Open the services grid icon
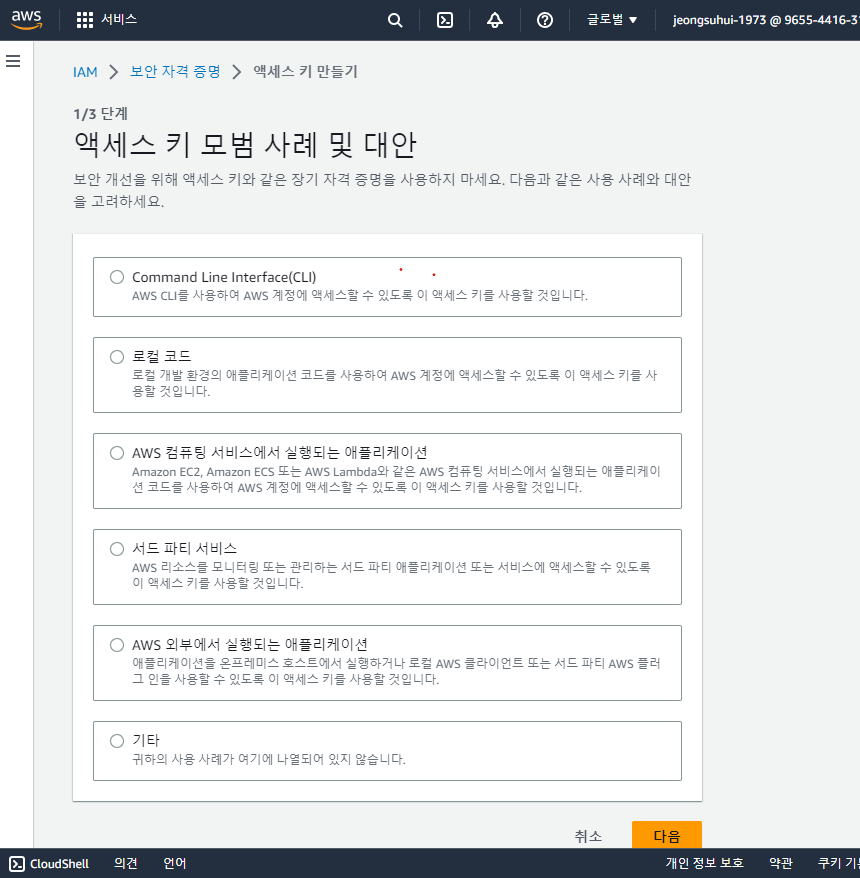860x878 pixels. tap(85, 20)
